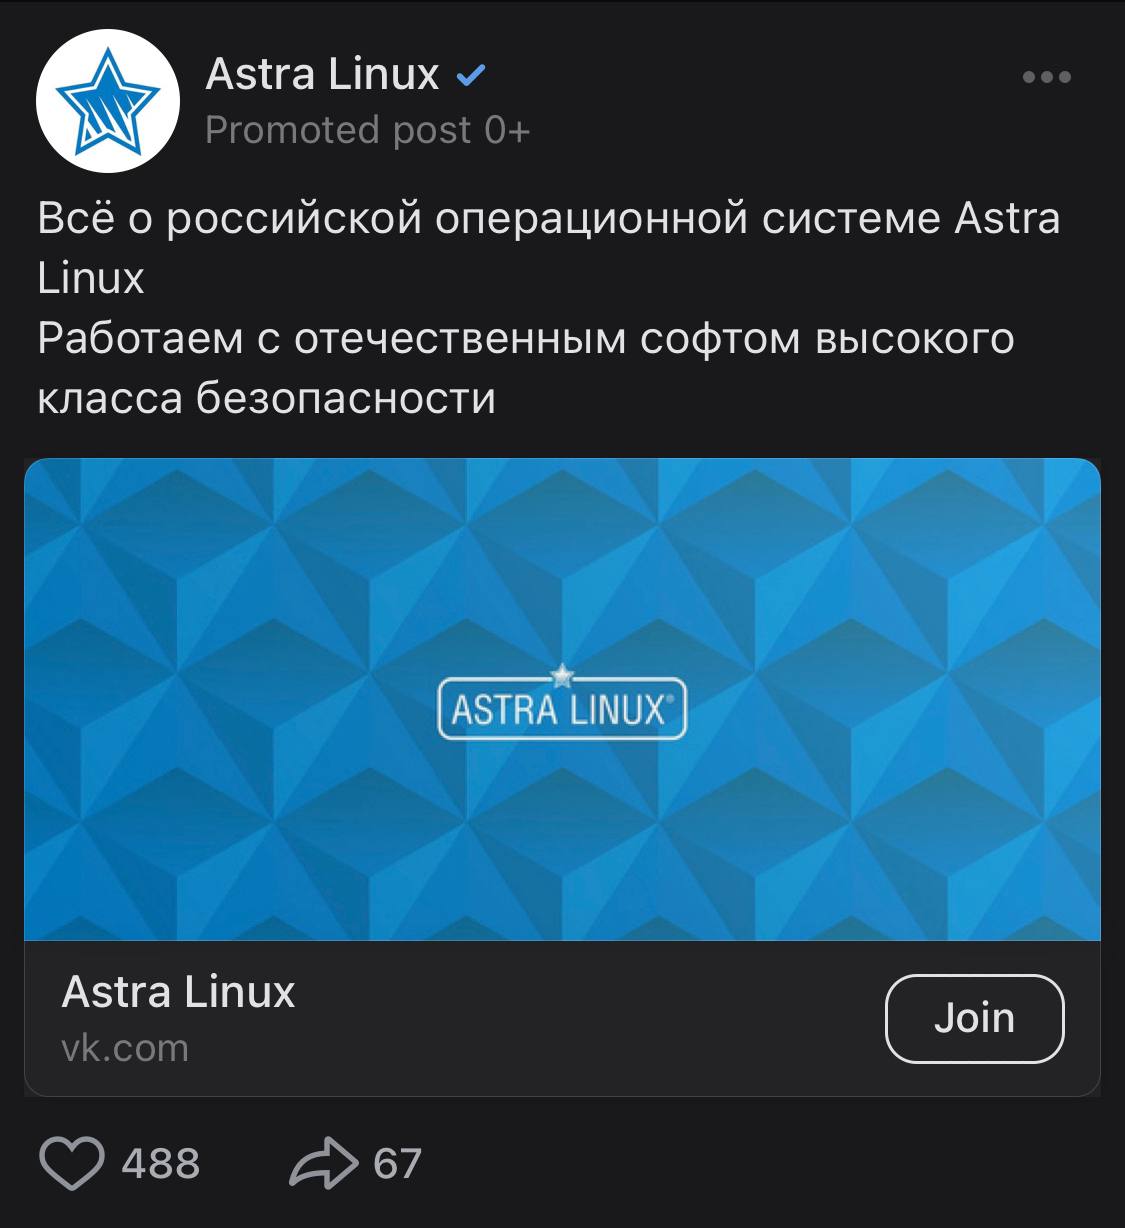Open the blue geometric banner image
This screenshot has width=1125, height=1228.
562,699
